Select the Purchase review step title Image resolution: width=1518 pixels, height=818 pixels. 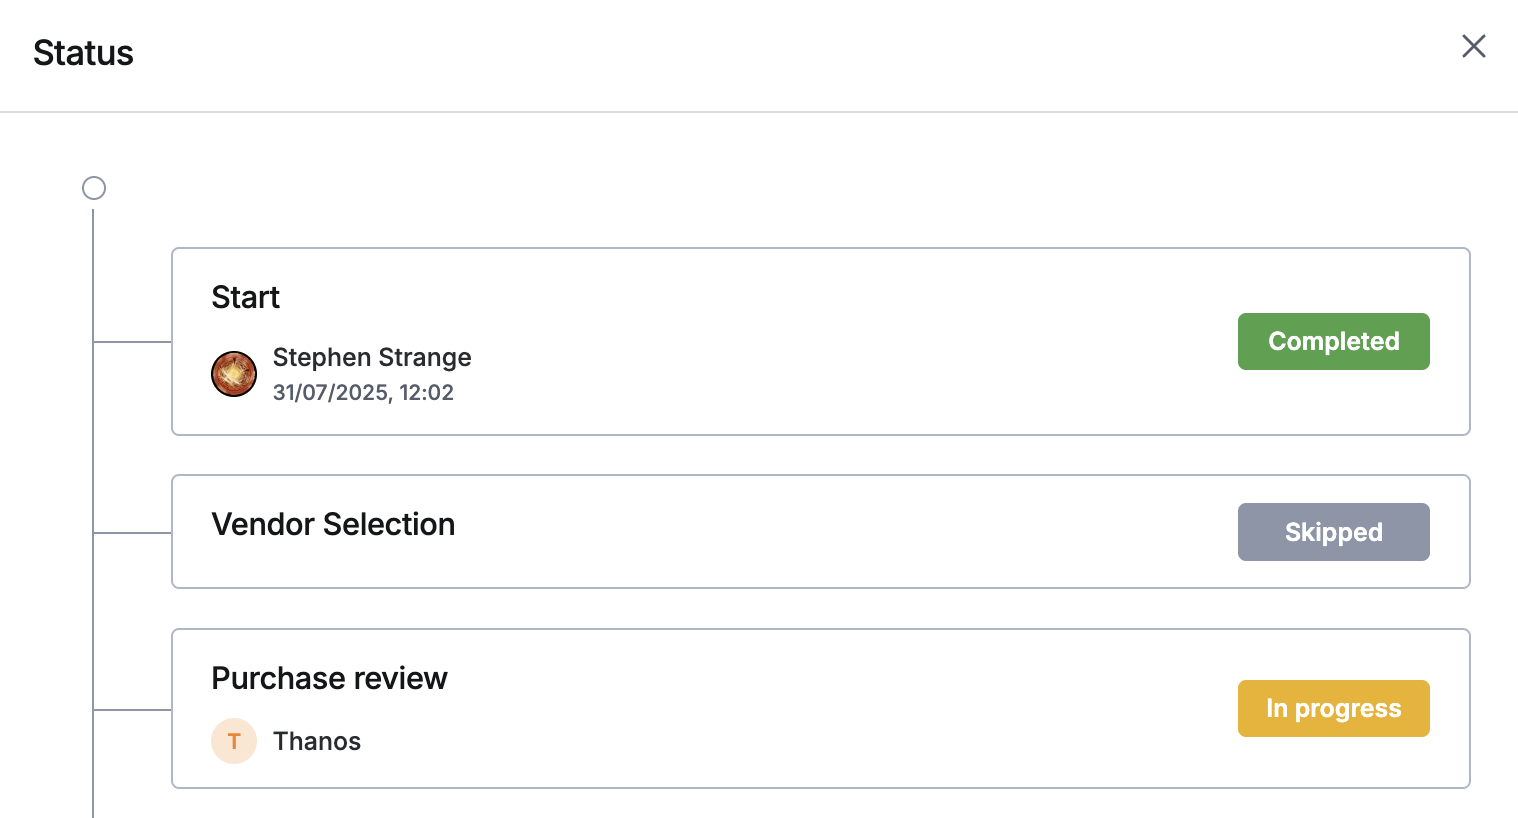point(329,678)
